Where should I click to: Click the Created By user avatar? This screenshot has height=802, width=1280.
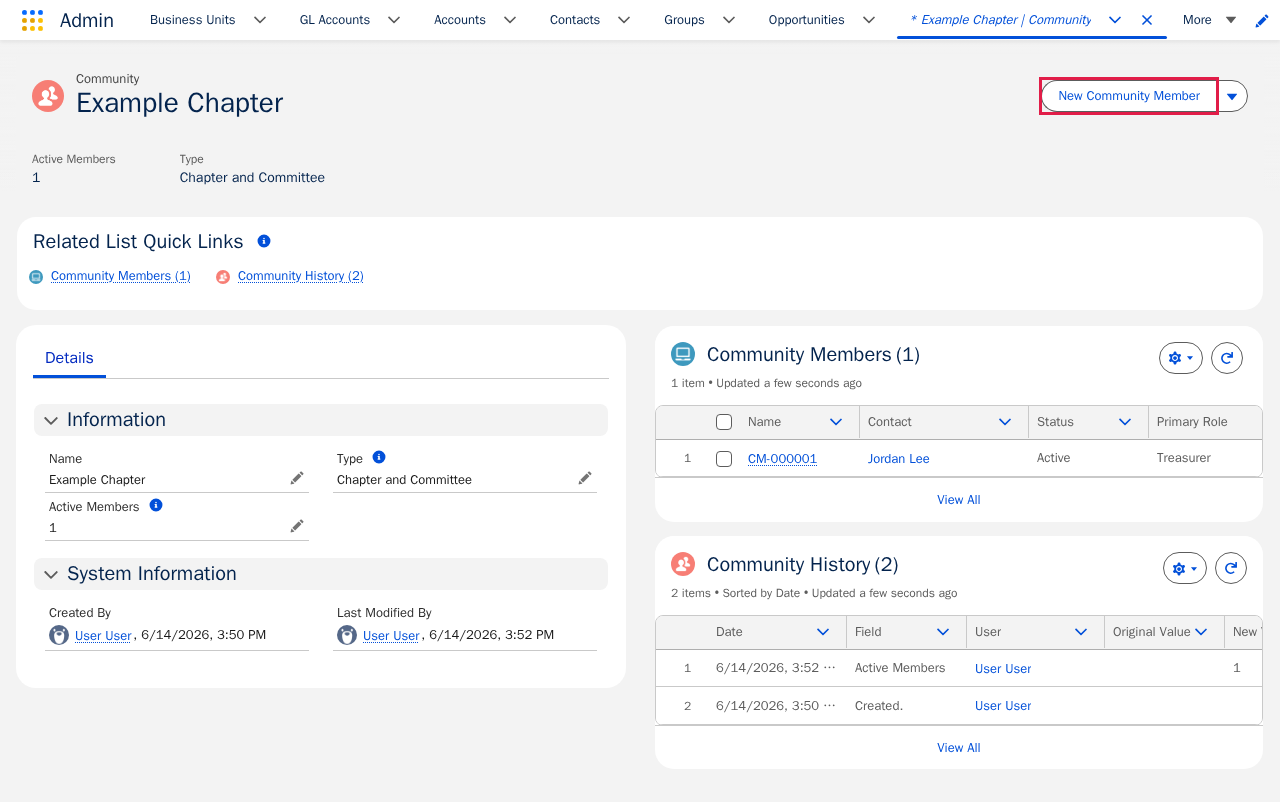pos(59,635)
